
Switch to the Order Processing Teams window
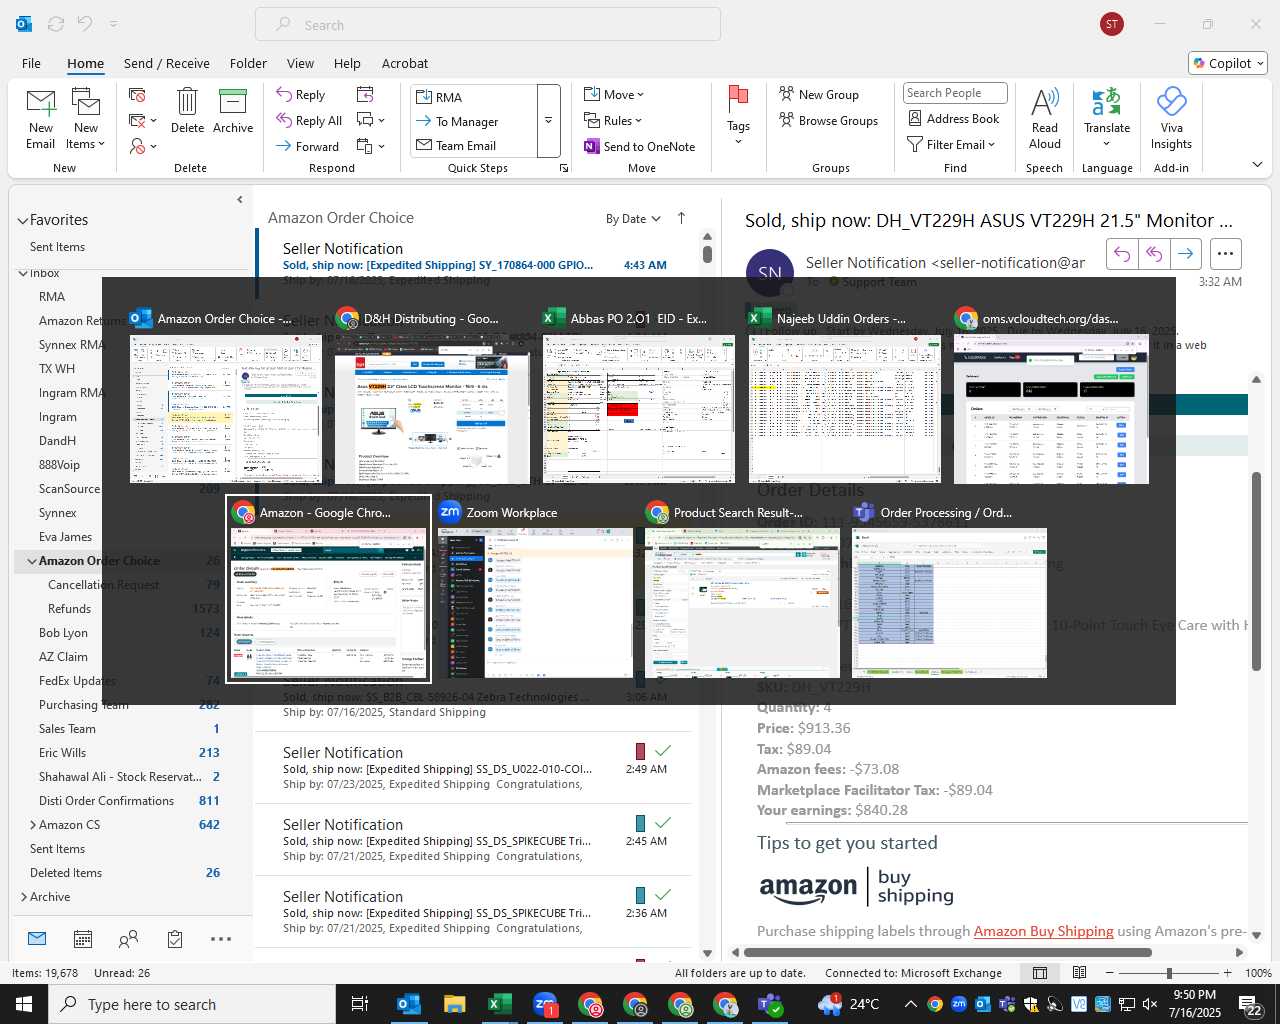(x=949, y=590)
